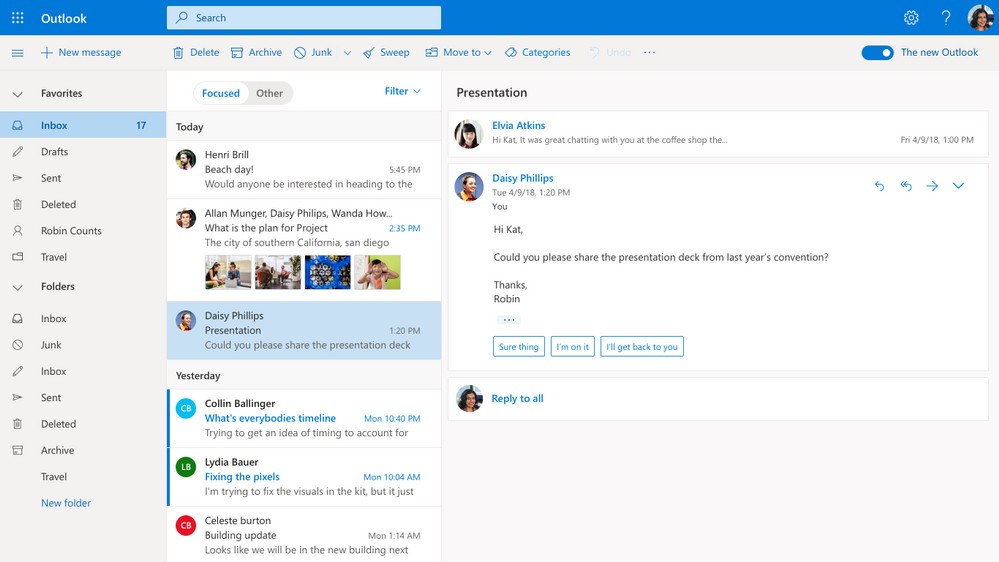Collapse the left navigation hamburger menu
999x562 pixels.
tap(17, 53)
